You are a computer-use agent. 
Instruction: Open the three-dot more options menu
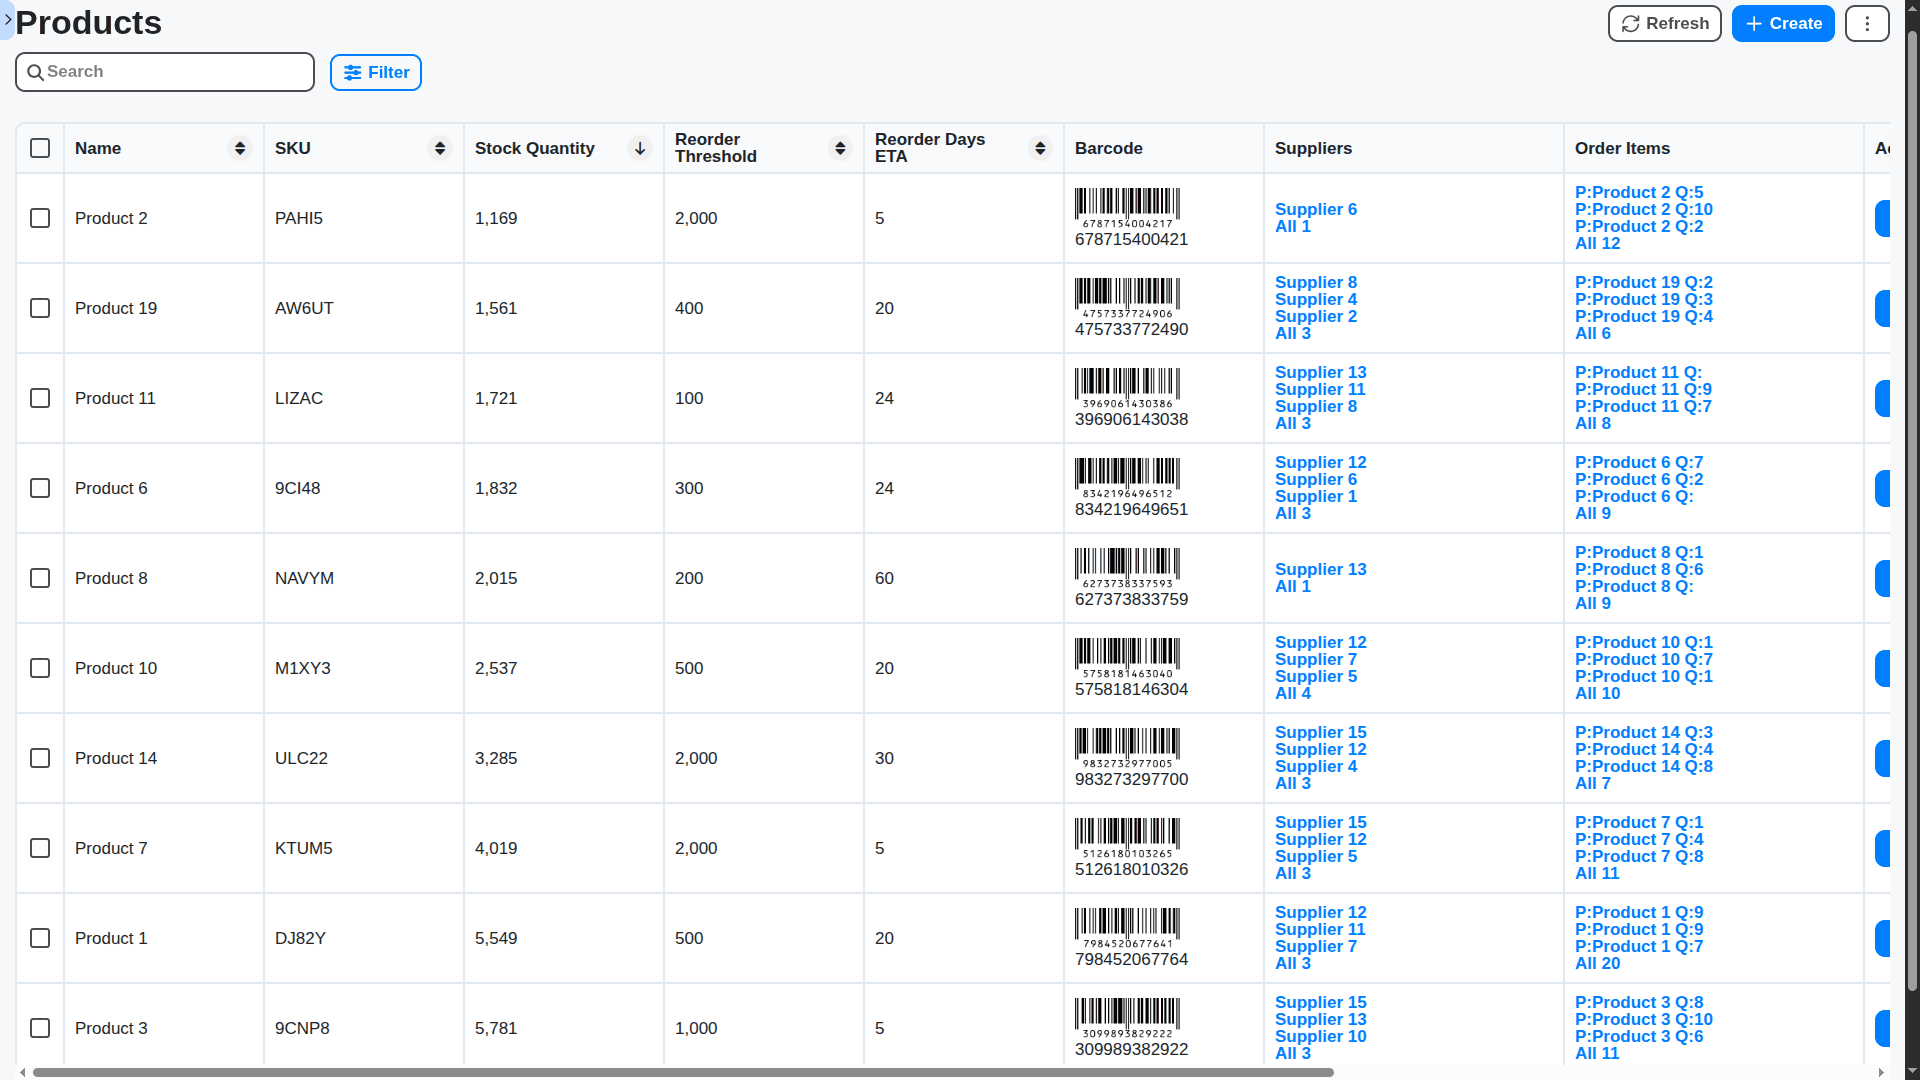[1867, 23]
